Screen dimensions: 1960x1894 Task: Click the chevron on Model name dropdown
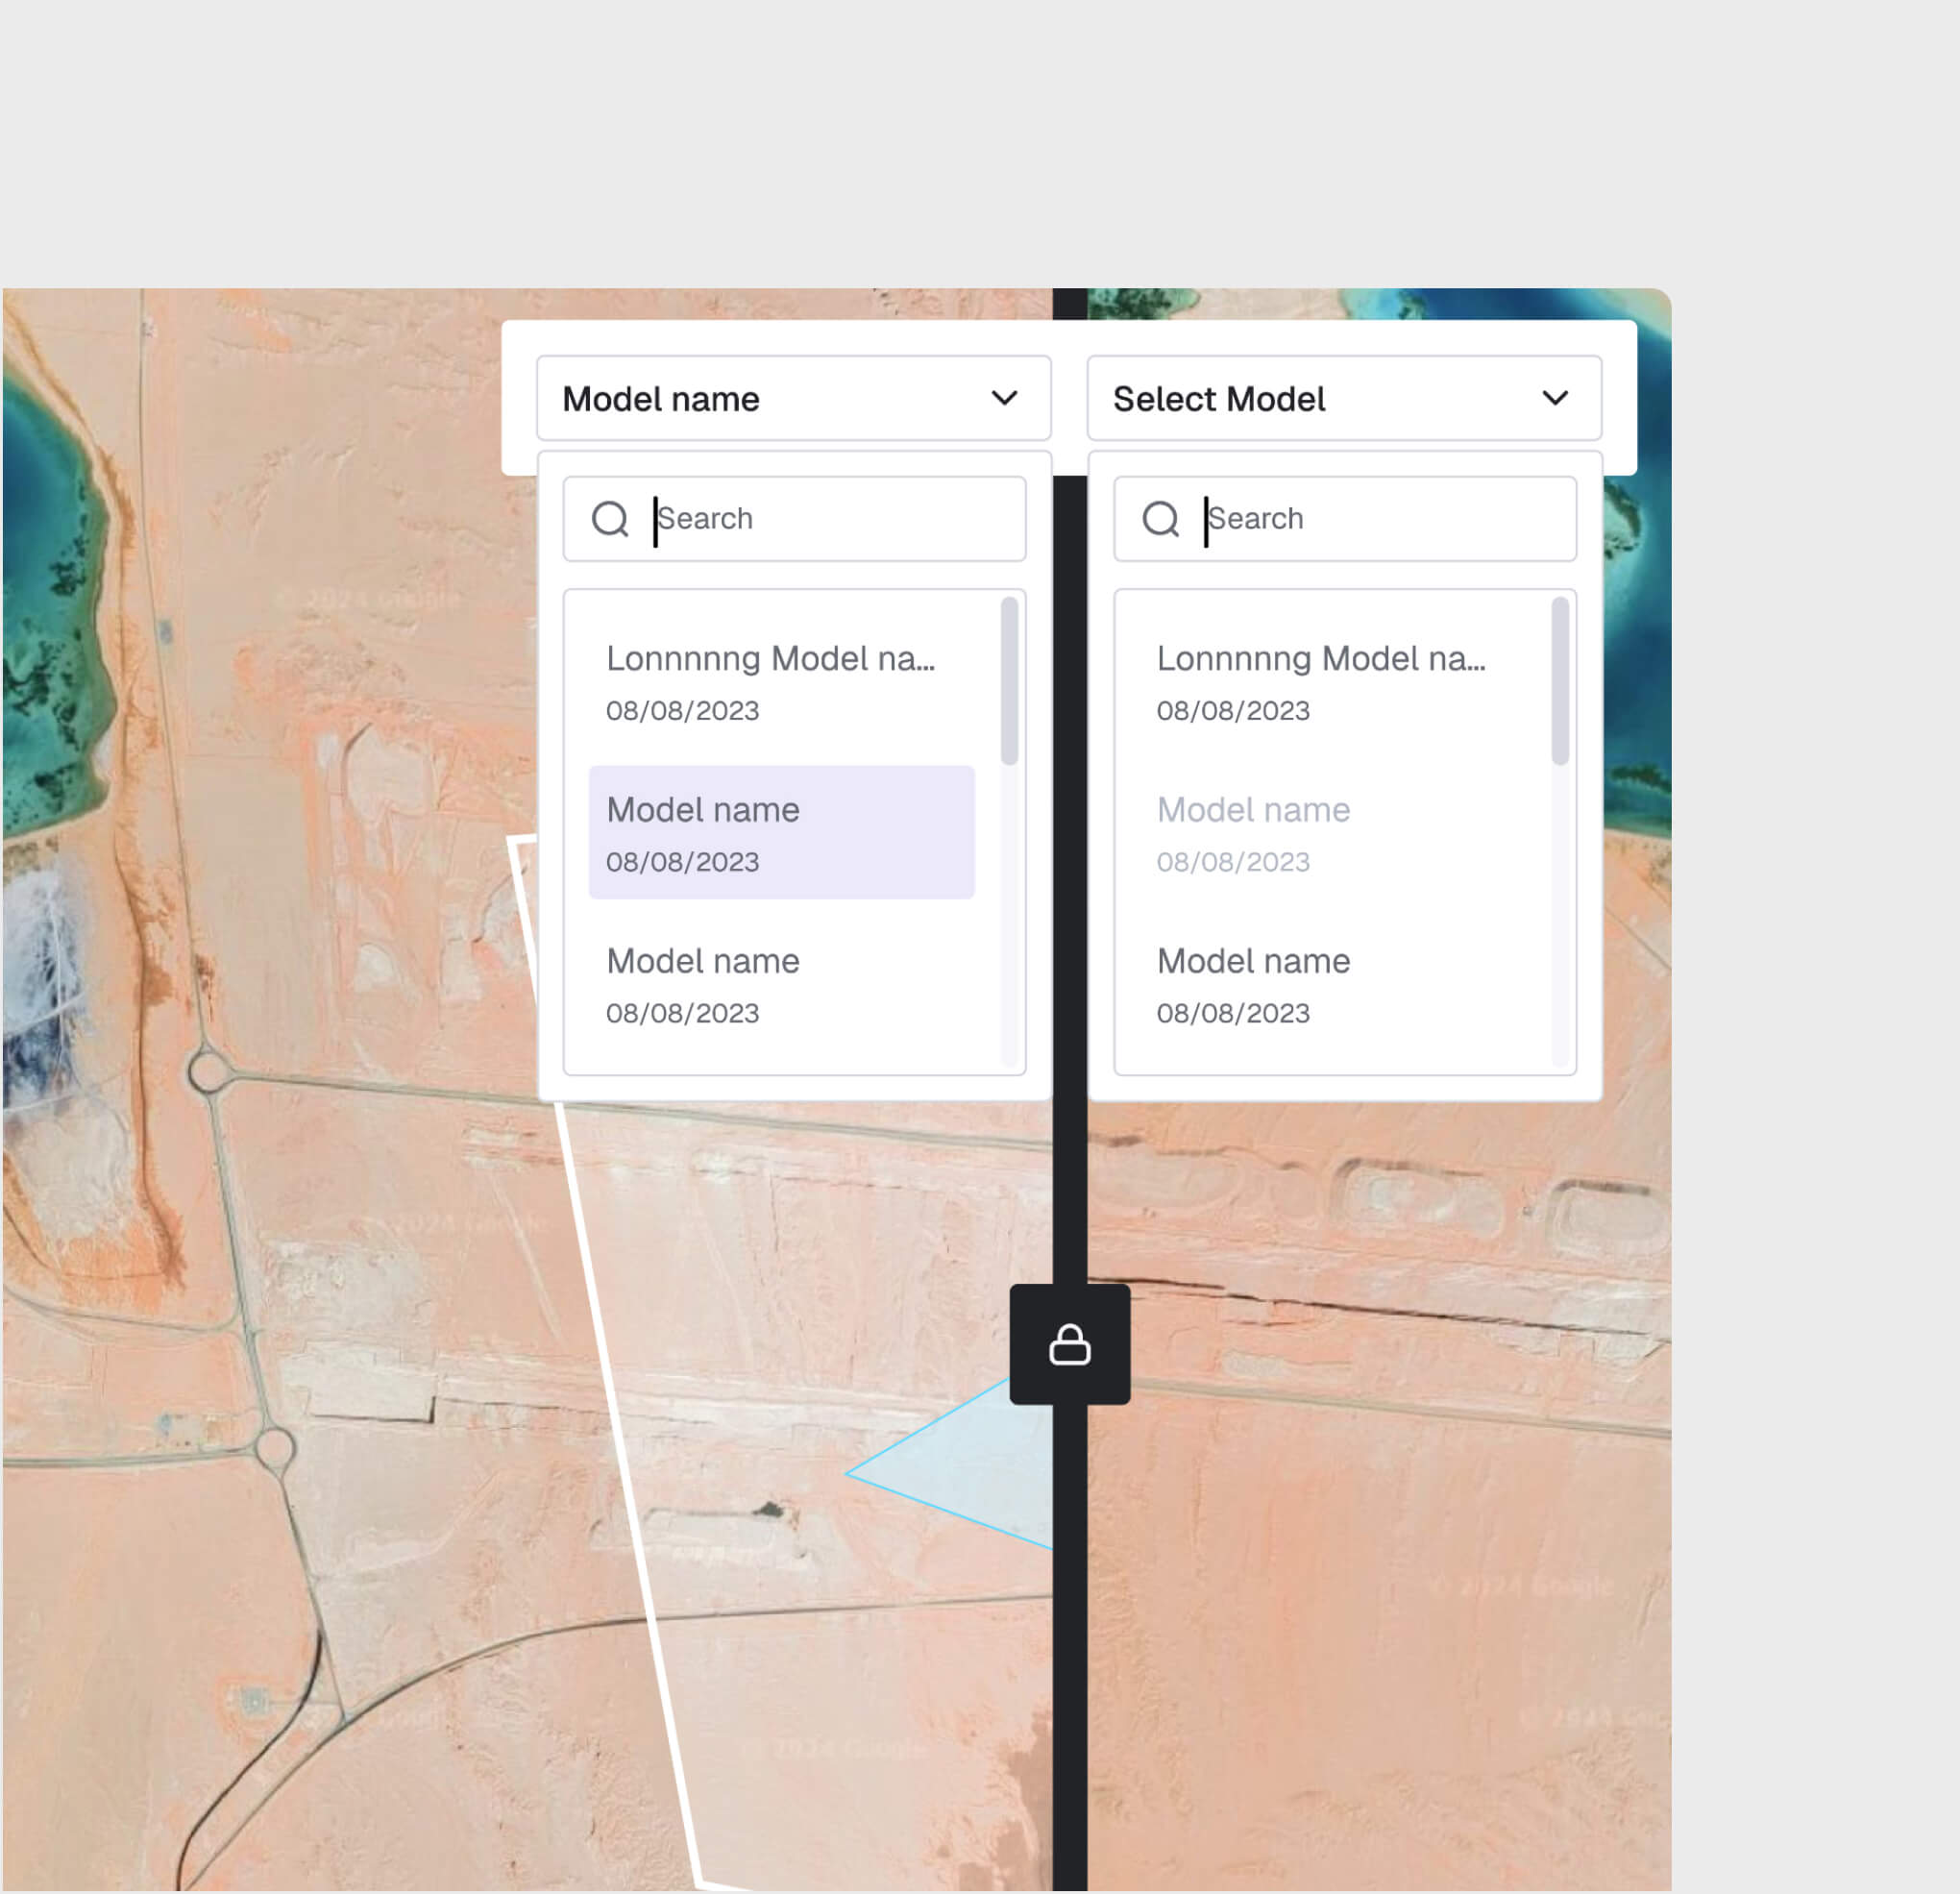(1004, 398)
